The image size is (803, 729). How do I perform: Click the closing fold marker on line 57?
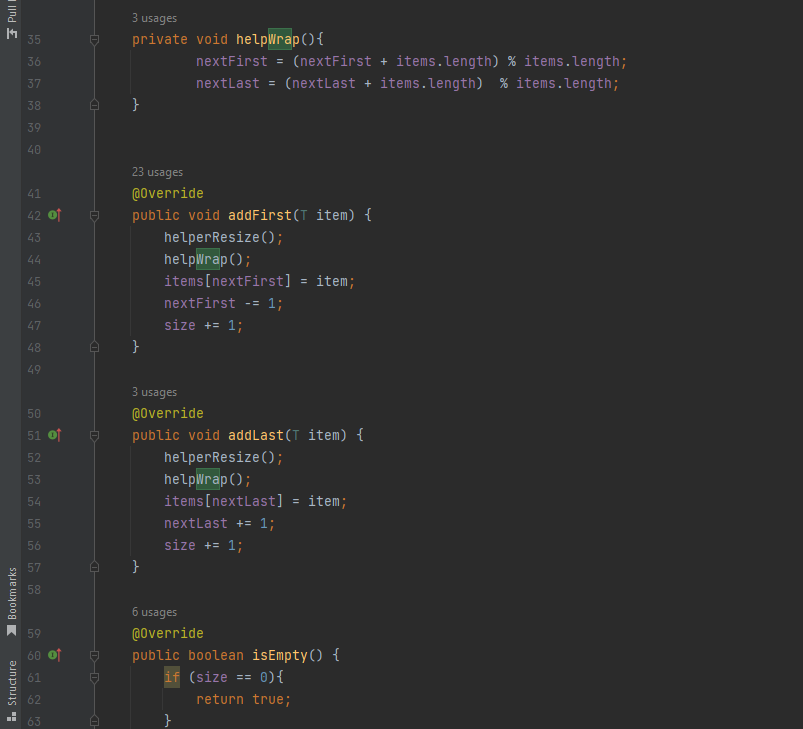(95, 567)
